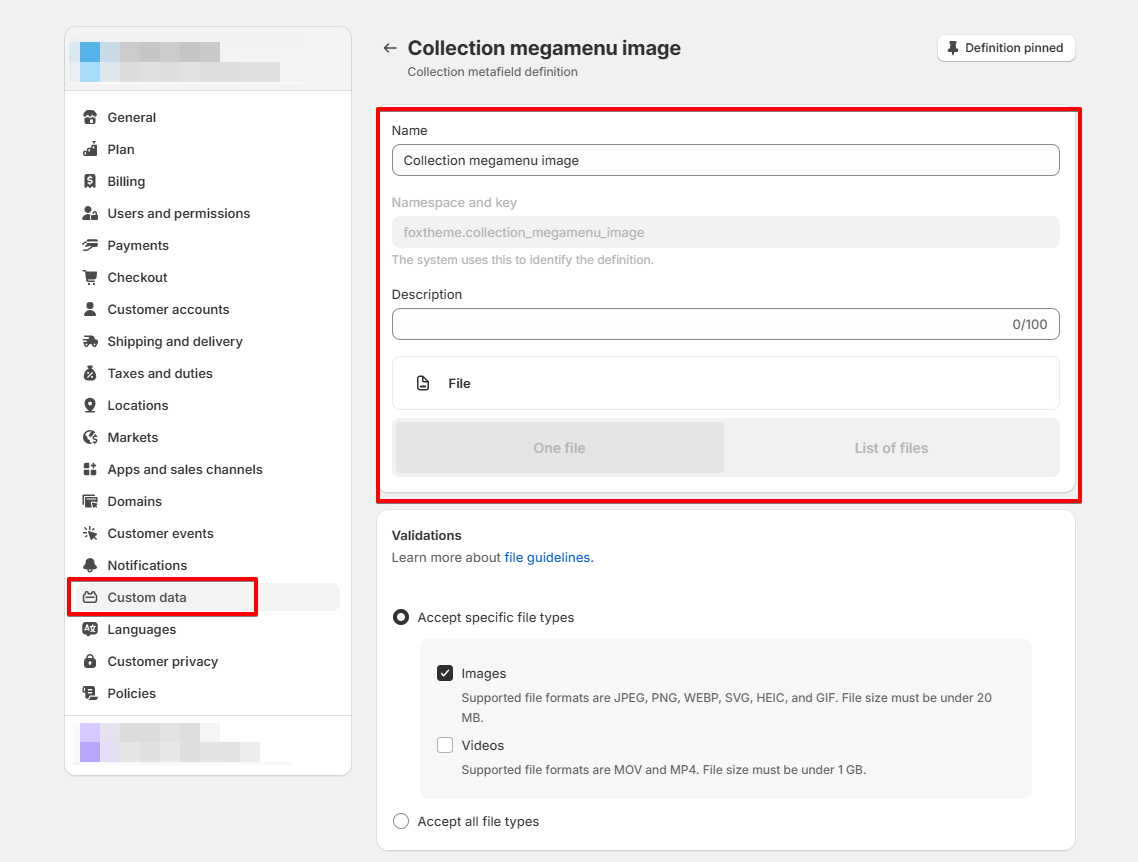This screenshot has width=1138, height=862.
Task: Open Customer events settings
Action: coord(208,533)
